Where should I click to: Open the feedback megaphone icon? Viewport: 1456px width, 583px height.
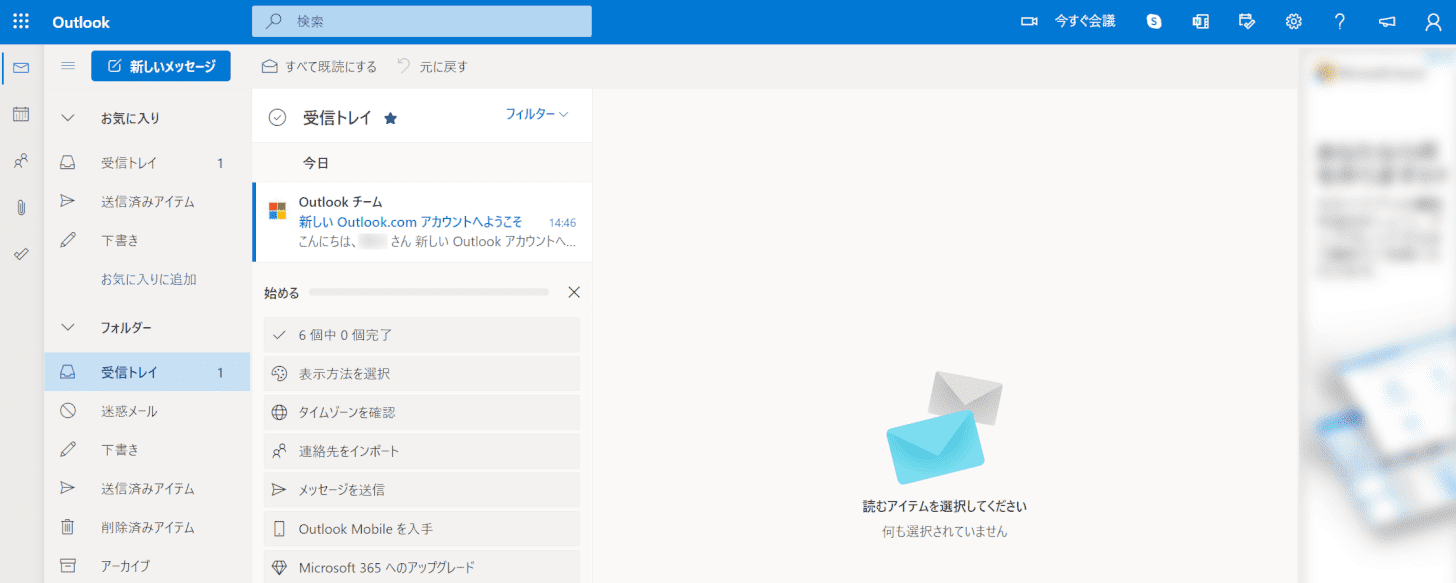(1387, 21)
